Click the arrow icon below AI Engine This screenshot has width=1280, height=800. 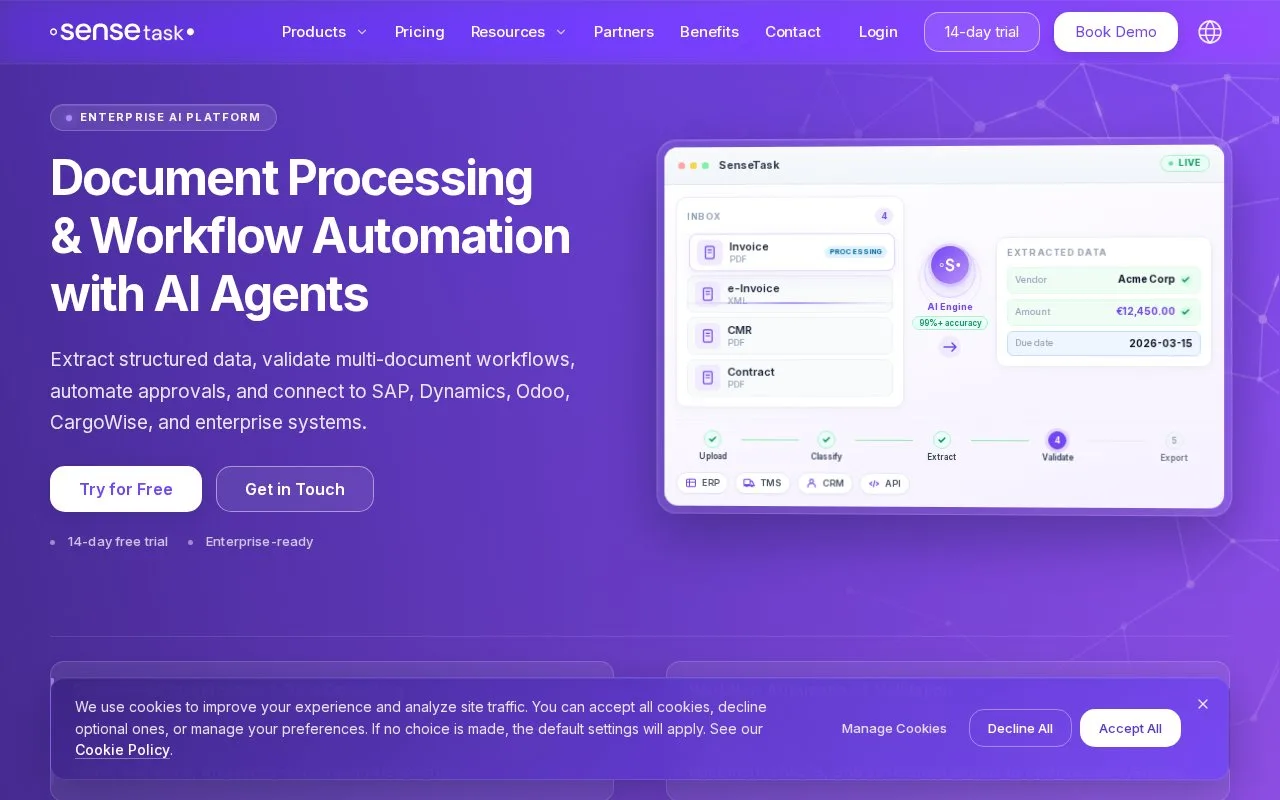coord(950,347)
